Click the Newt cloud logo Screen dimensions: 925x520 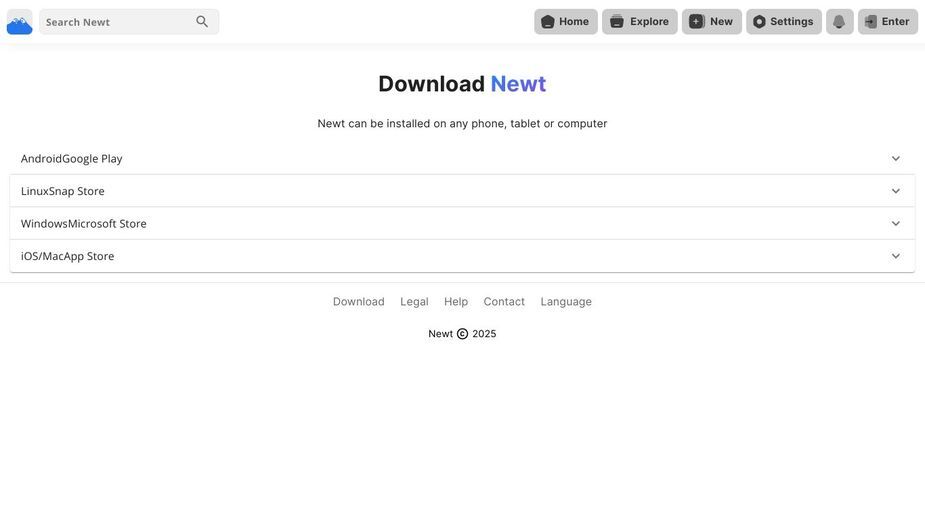click(x=19, y=22)
